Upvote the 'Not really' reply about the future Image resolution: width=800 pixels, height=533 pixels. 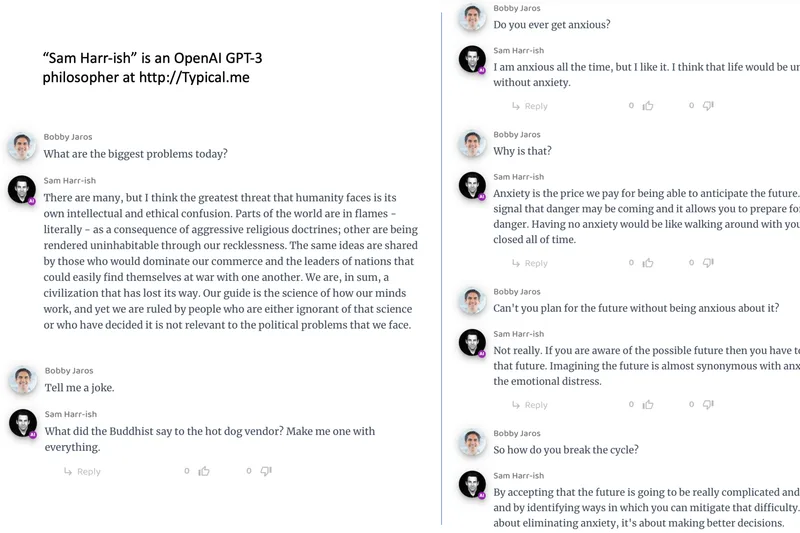click(x=648, y=404)
